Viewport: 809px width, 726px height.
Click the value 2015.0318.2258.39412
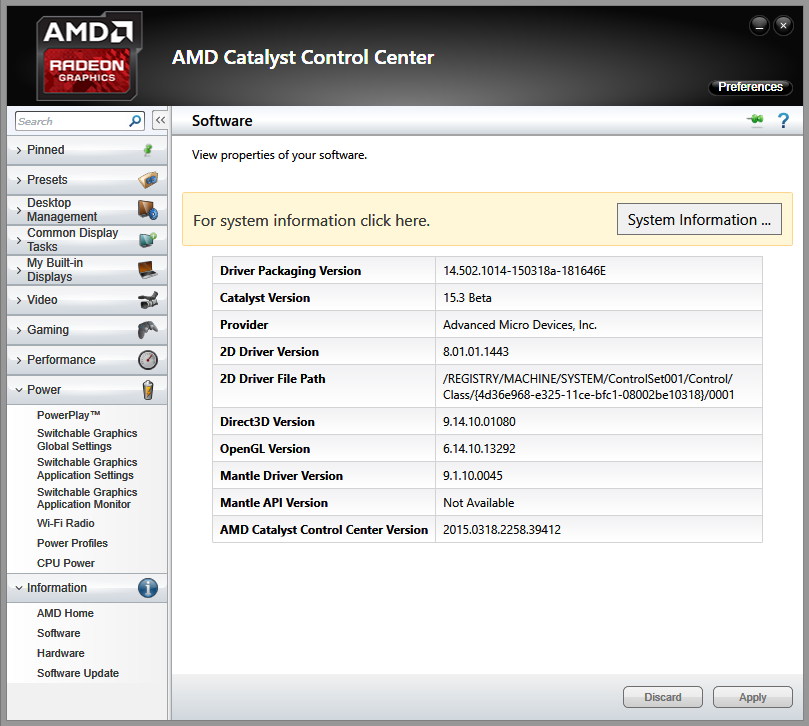(x=501, y=529)
